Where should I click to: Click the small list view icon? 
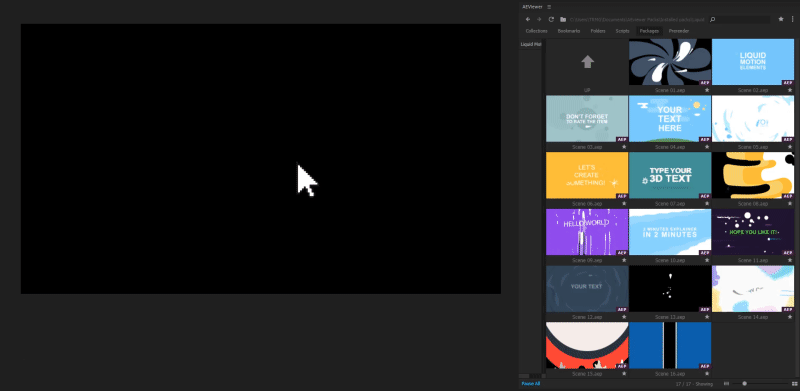click(x=727, y=383)
